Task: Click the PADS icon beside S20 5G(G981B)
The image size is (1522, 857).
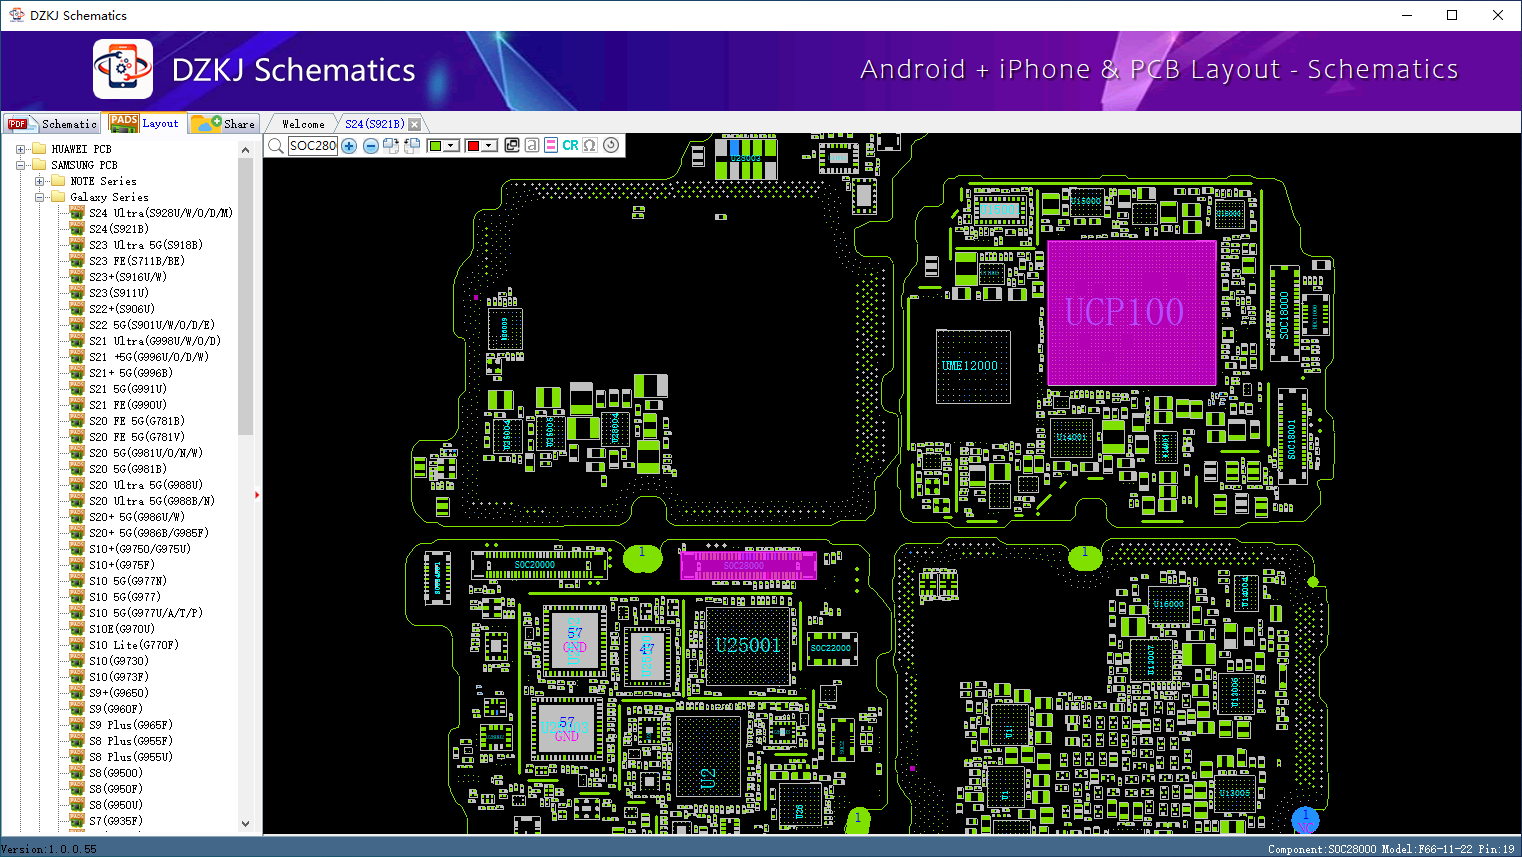Action: (77, 468)
